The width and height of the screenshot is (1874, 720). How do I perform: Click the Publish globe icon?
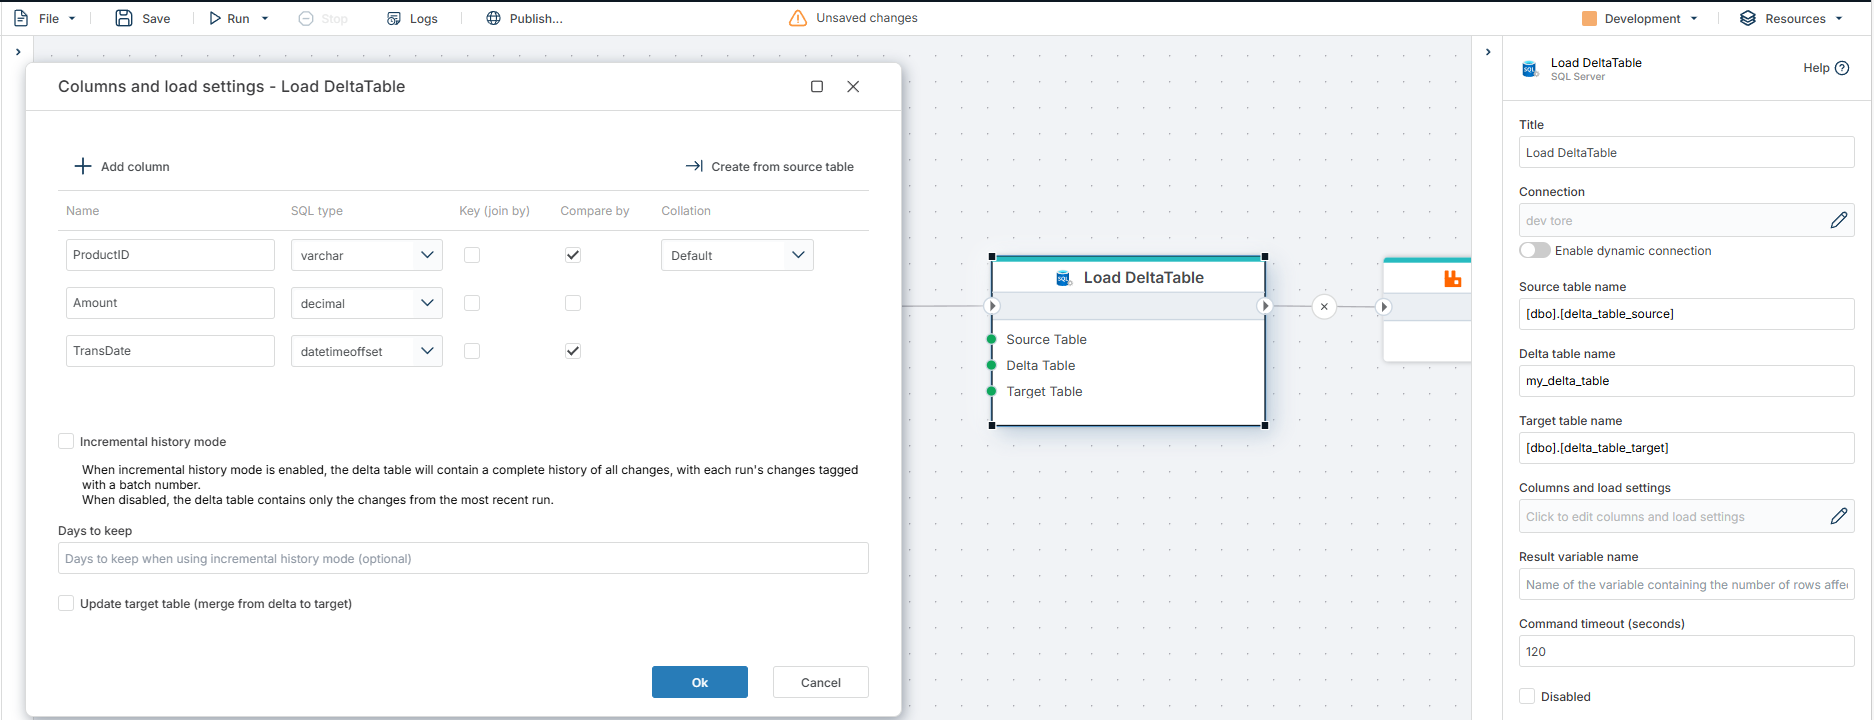493,18
